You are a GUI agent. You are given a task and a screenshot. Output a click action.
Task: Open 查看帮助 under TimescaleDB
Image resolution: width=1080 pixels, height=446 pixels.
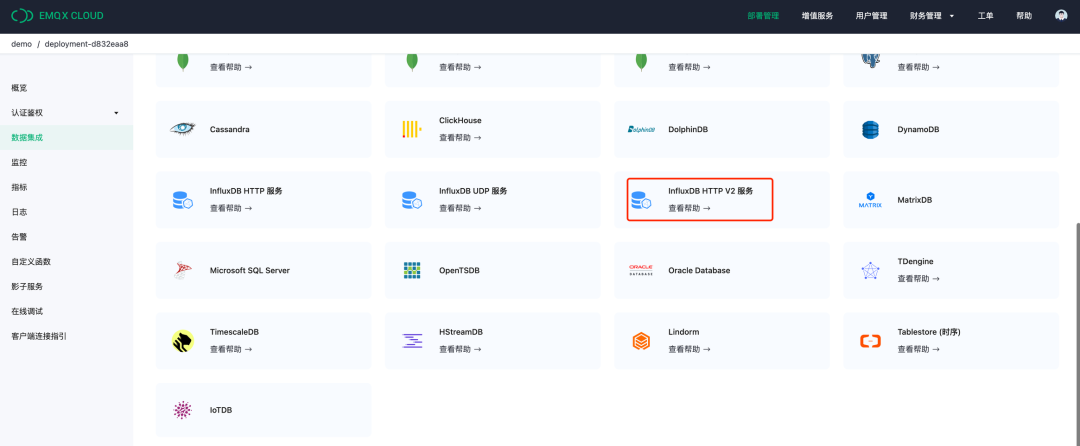tap(231, 349)
